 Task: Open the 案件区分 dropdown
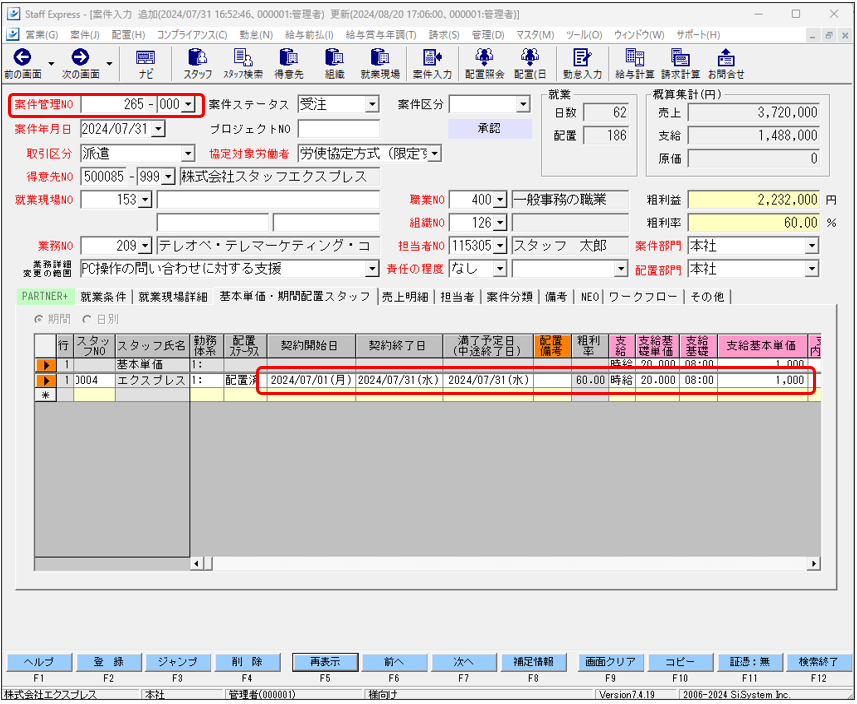(523, 104)
